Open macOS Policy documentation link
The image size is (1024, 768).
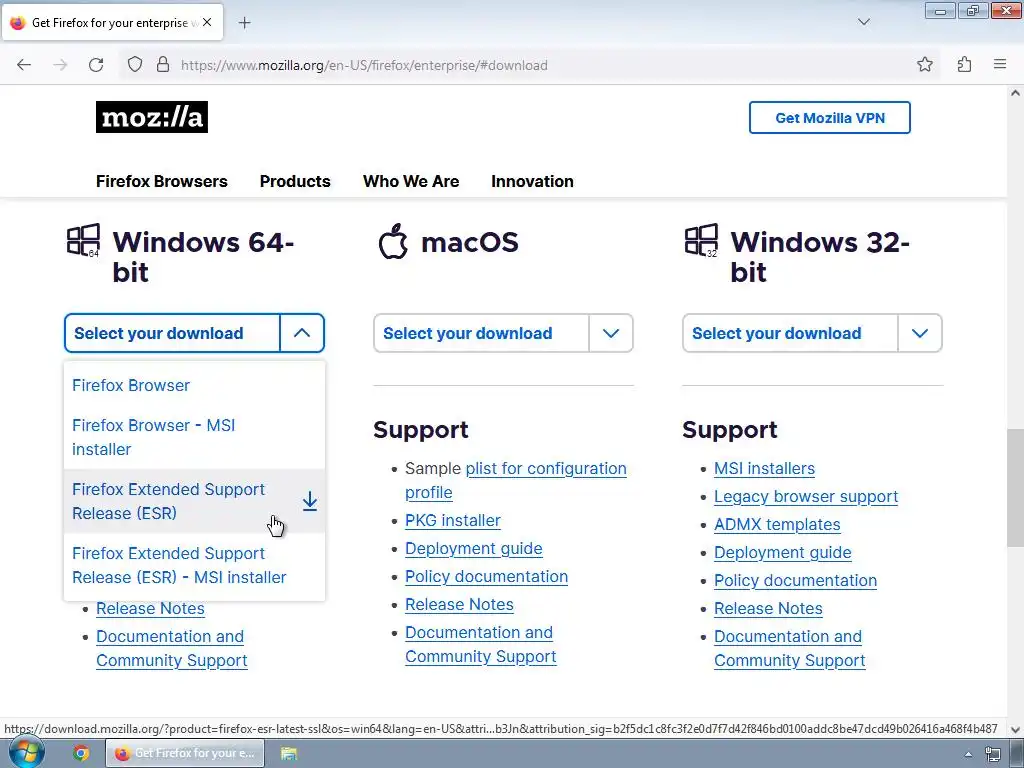click(x=487, y=577)
